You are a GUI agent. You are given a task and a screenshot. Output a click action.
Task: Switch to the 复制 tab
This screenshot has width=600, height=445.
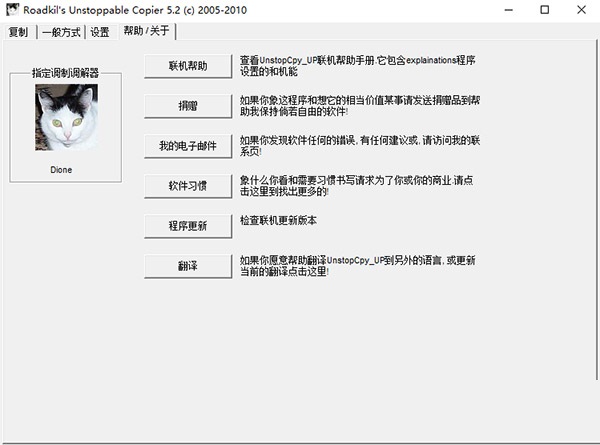click(x=18, y=32)
